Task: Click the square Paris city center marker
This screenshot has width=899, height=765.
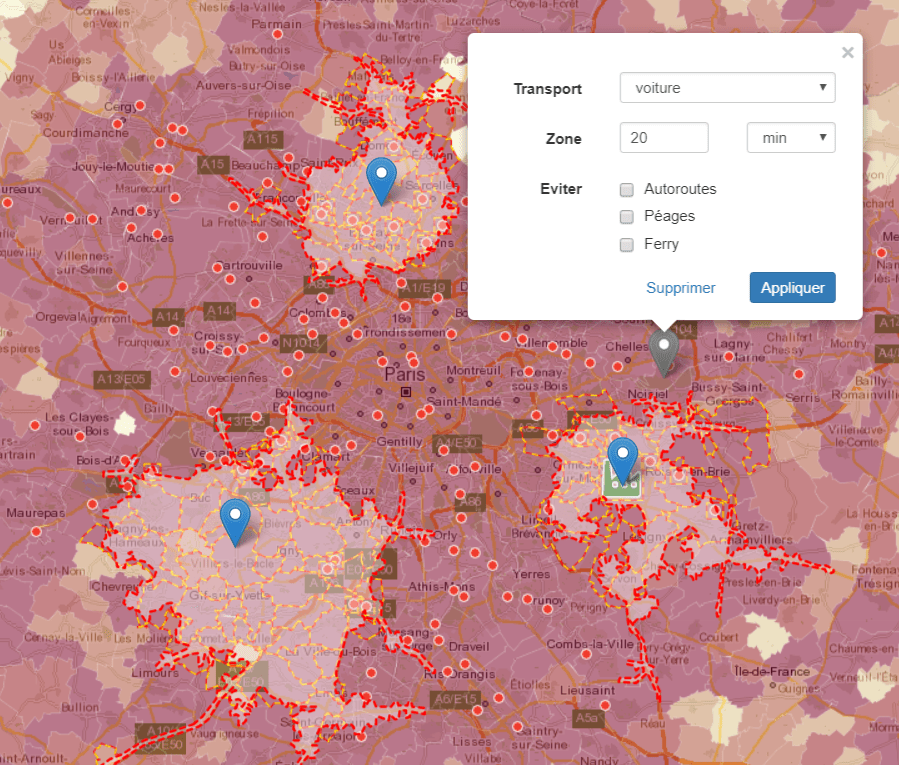Action: [x=405, y=392]
